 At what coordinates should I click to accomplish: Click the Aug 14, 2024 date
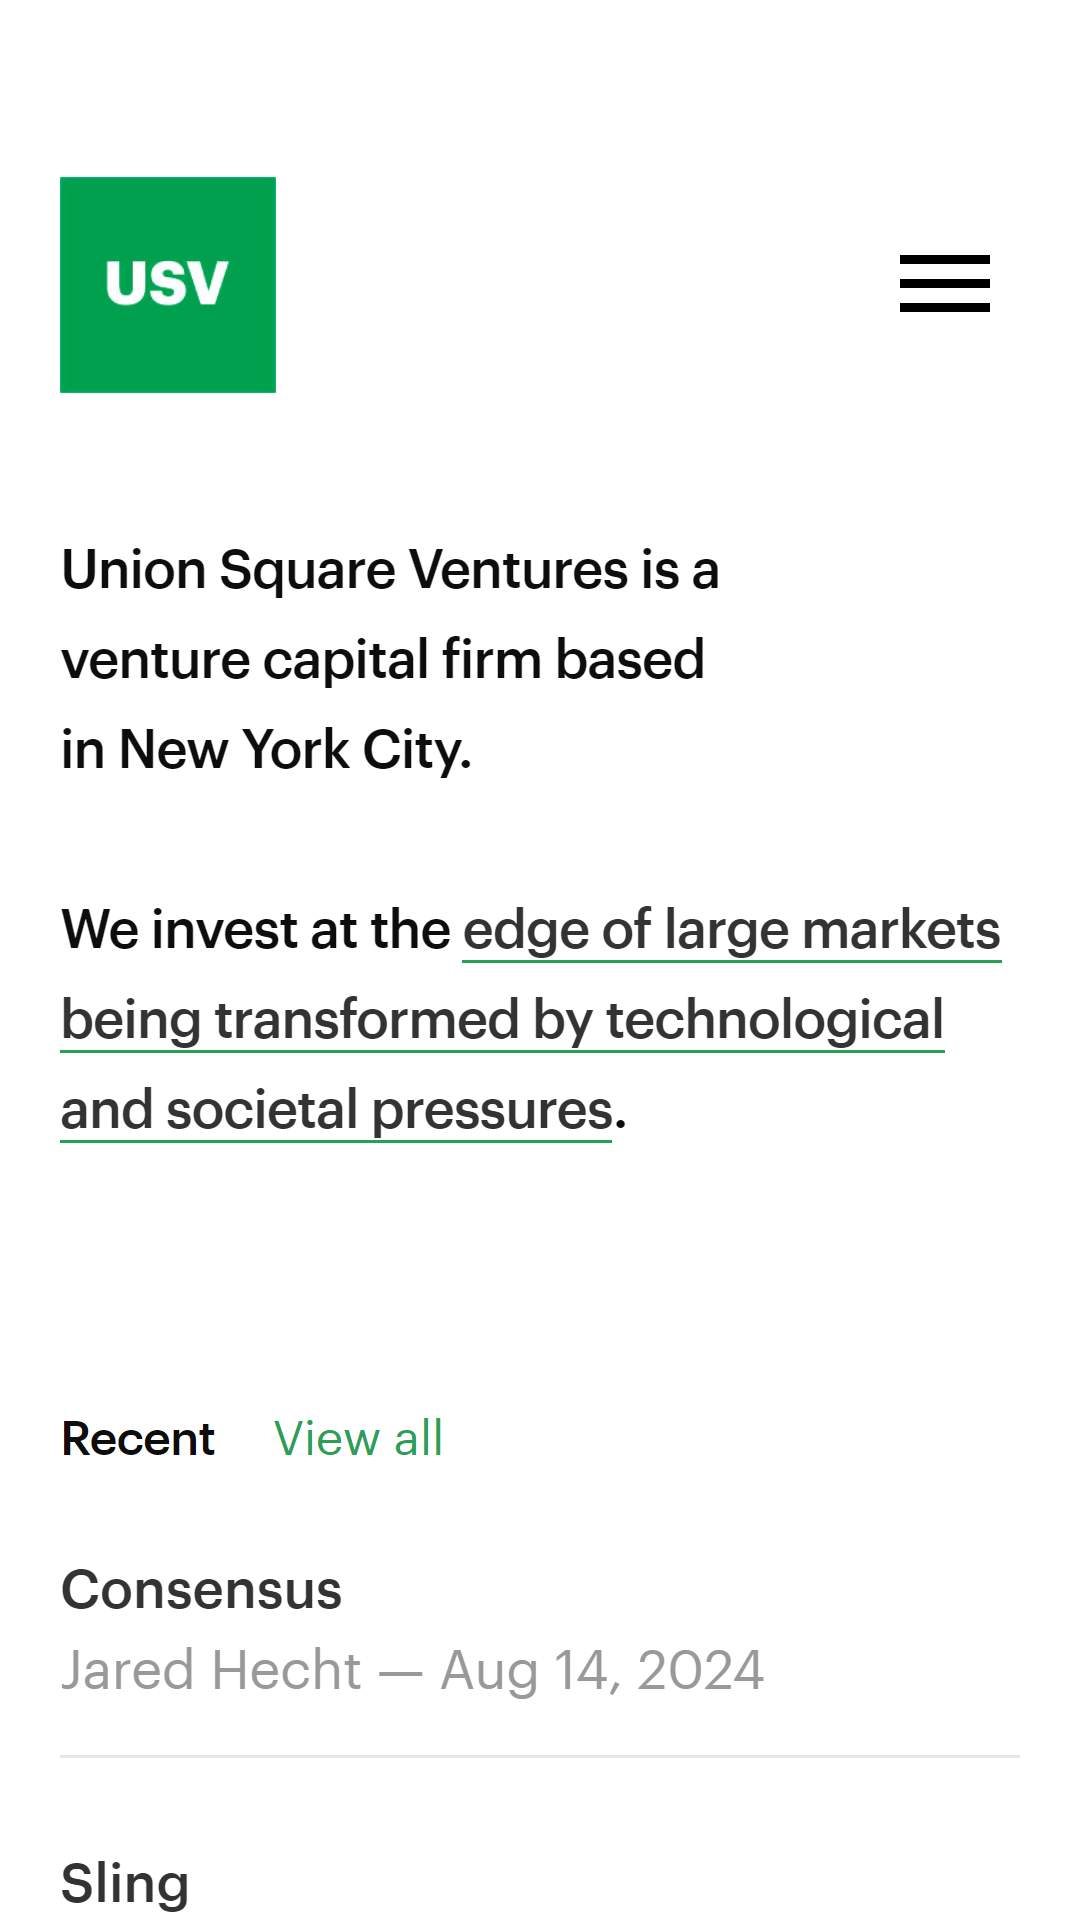[602, 1670]
